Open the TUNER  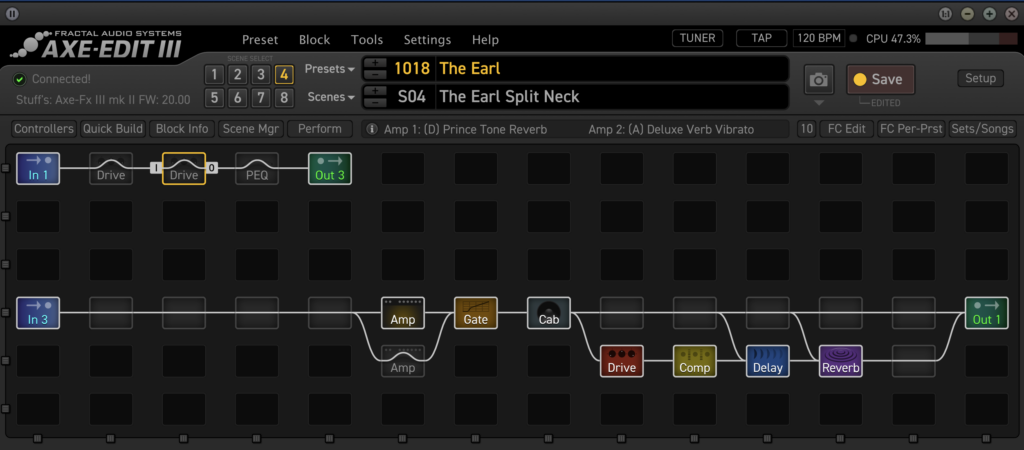pos(697,38)
